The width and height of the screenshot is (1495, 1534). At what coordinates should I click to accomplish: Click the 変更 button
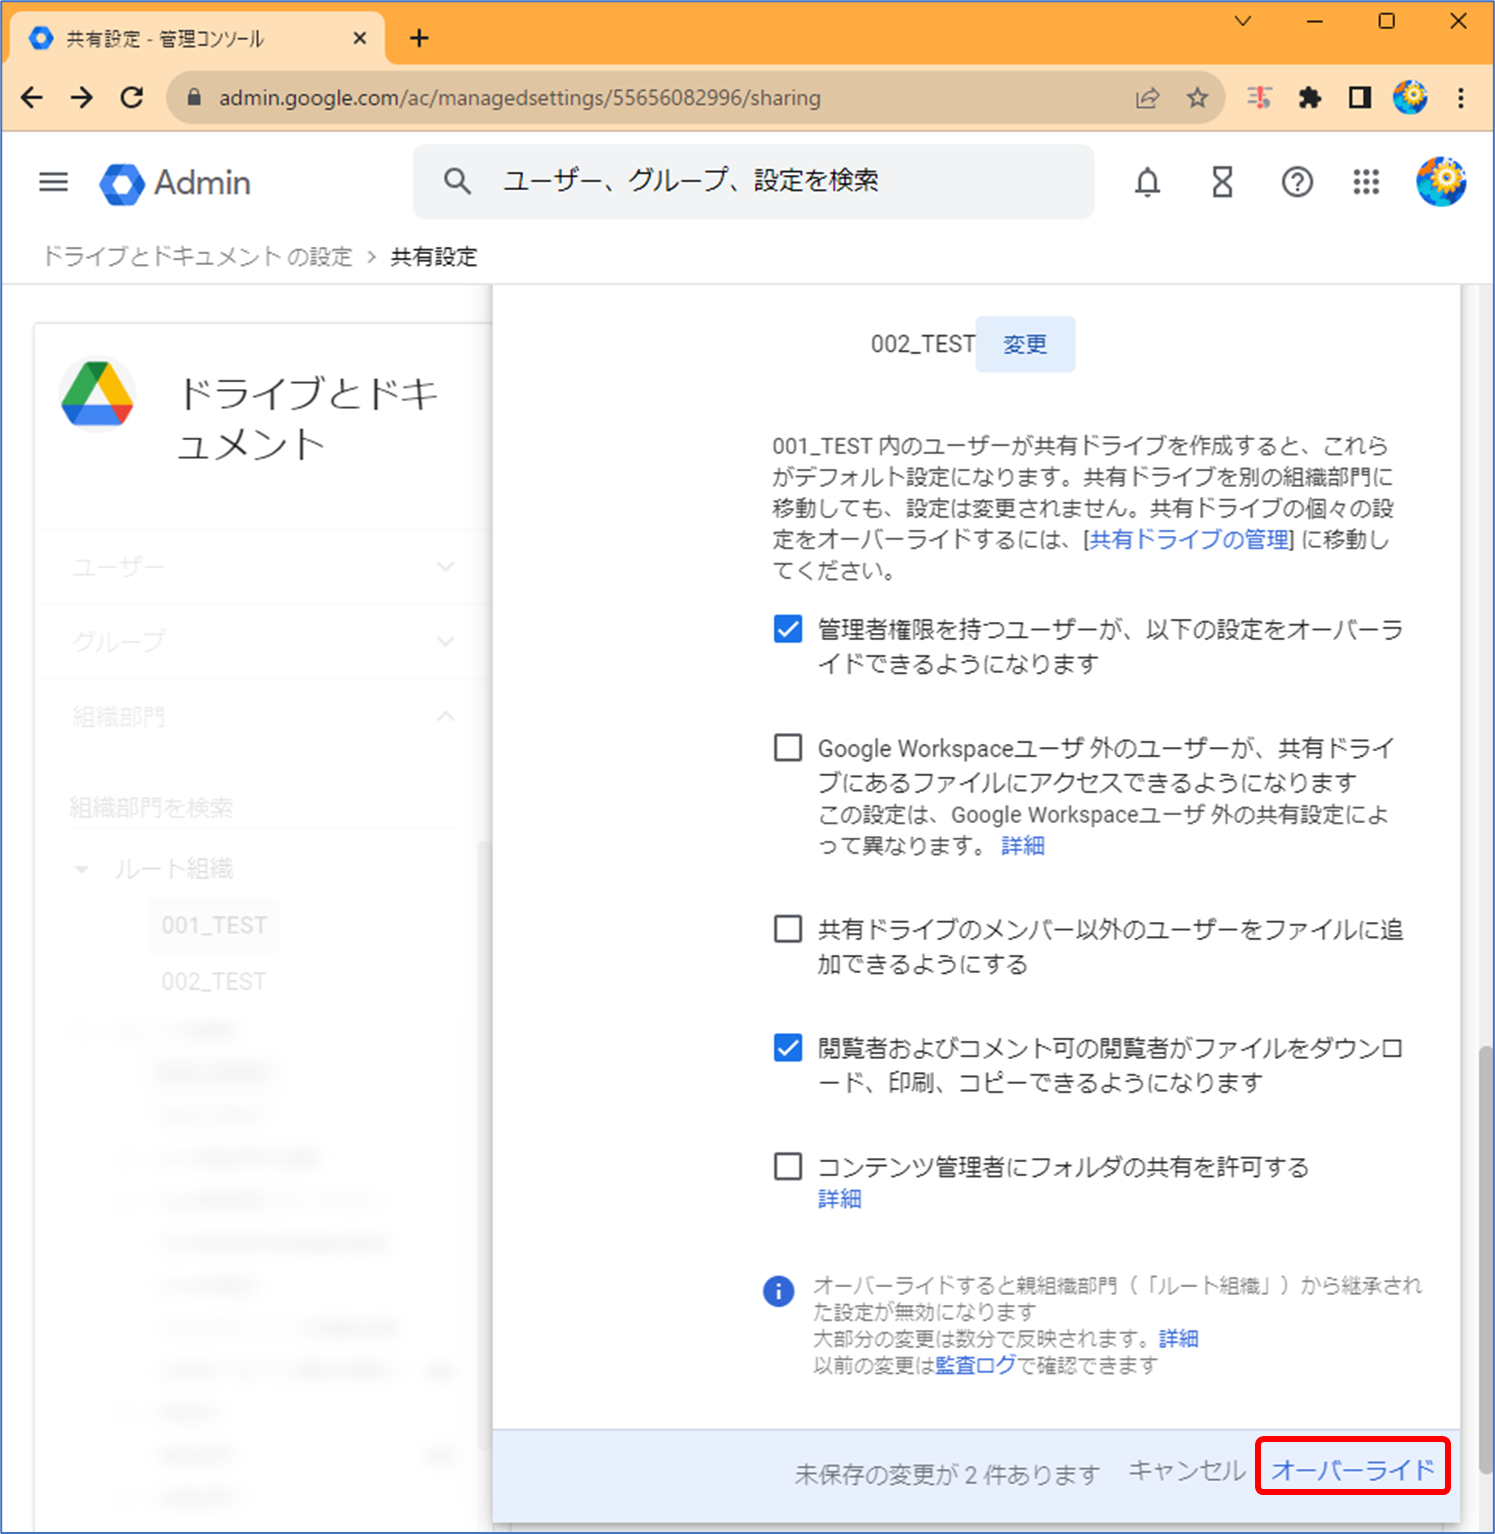pos(1025,344)
